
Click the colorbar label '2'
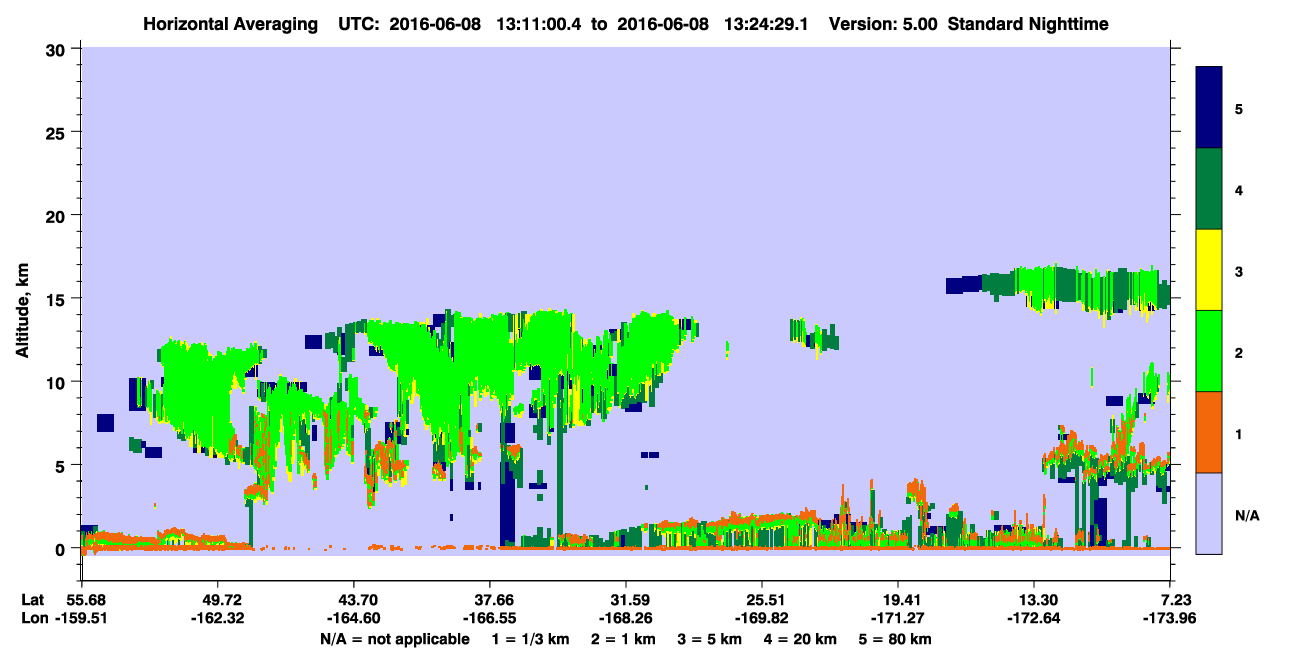[x=1240, y=352]
